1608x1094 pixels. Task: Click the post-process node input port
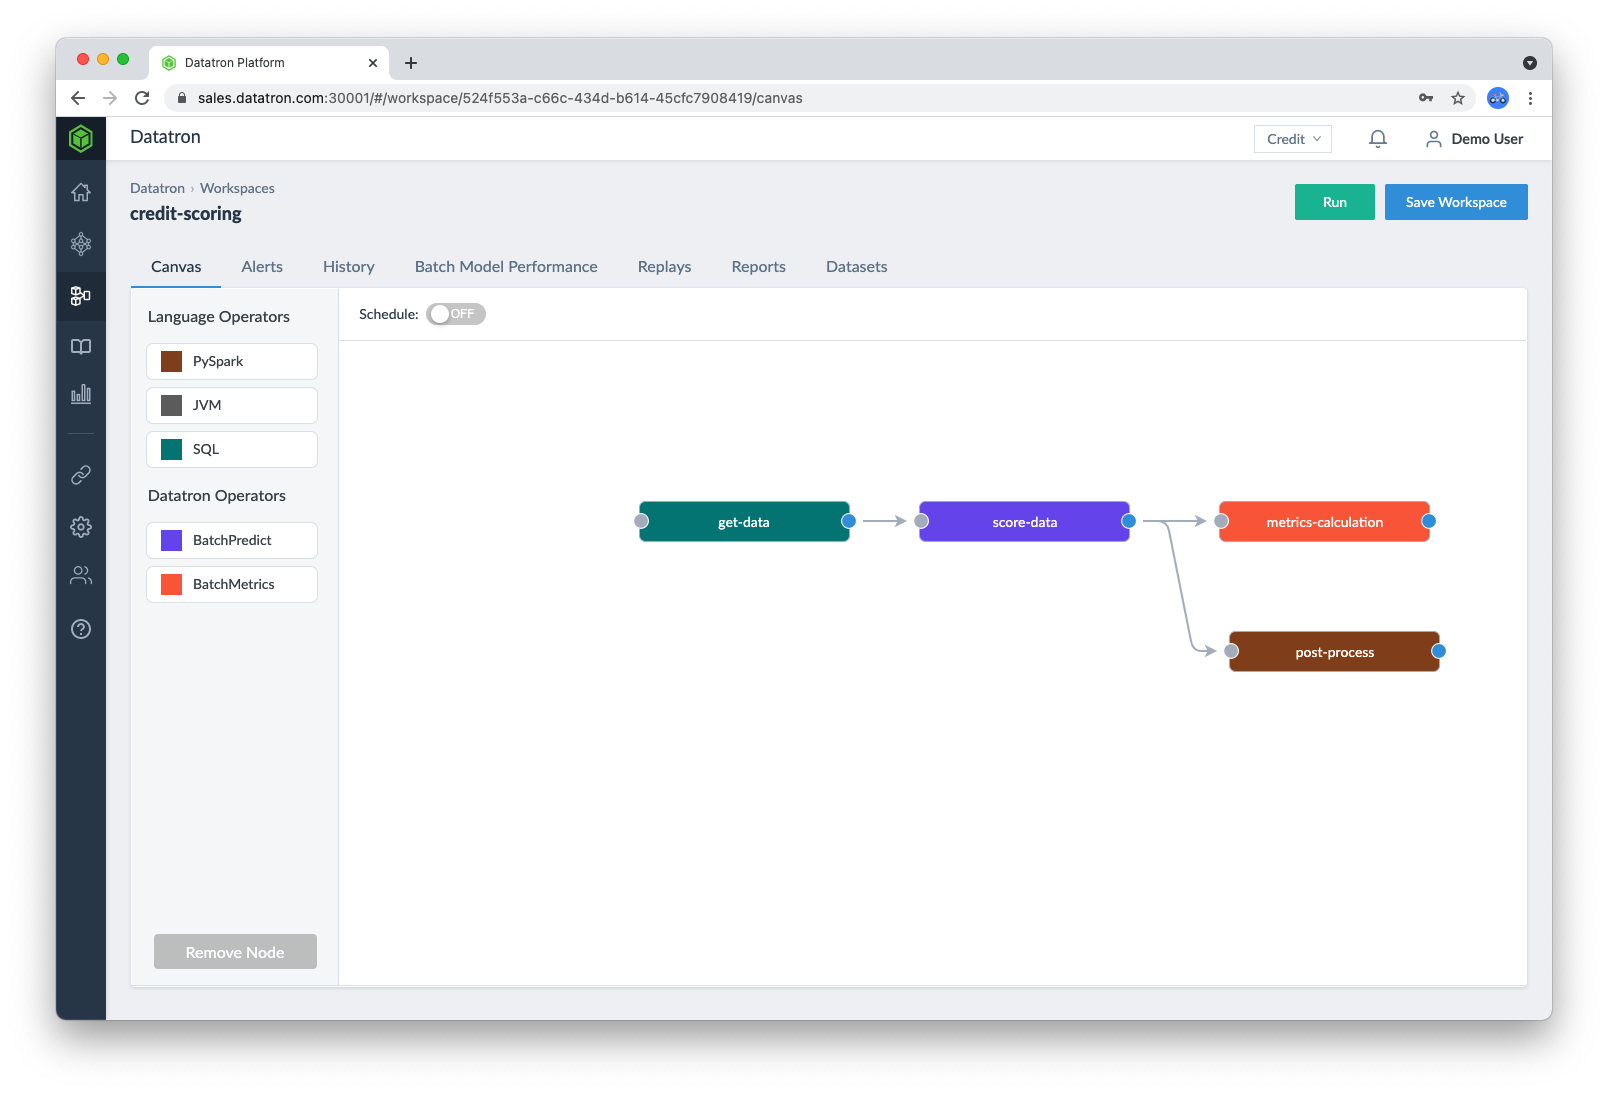point(1232,651)
